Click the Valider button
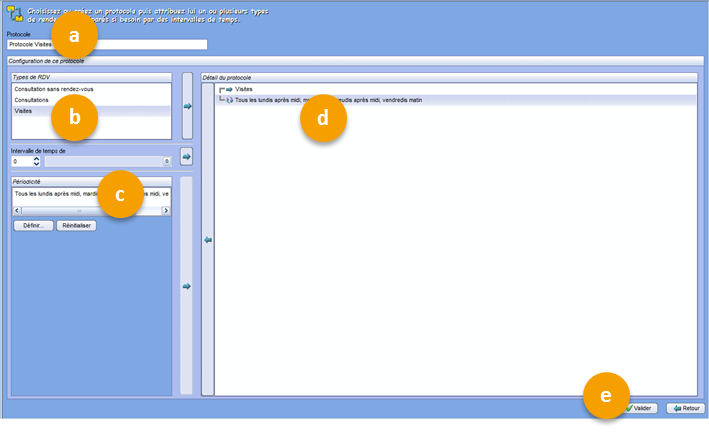709x433 pixels. (x=640, y=408)
